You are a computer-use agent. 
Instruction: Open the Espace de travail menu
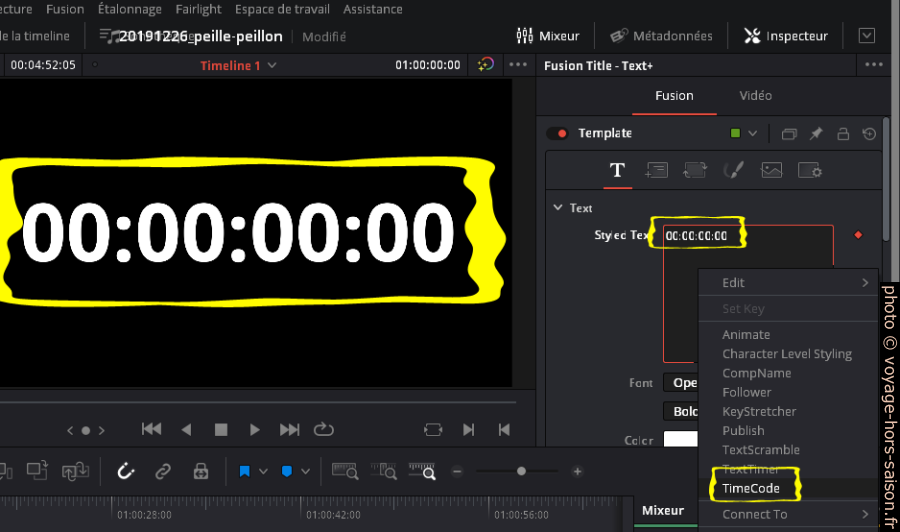coord(282,9)
